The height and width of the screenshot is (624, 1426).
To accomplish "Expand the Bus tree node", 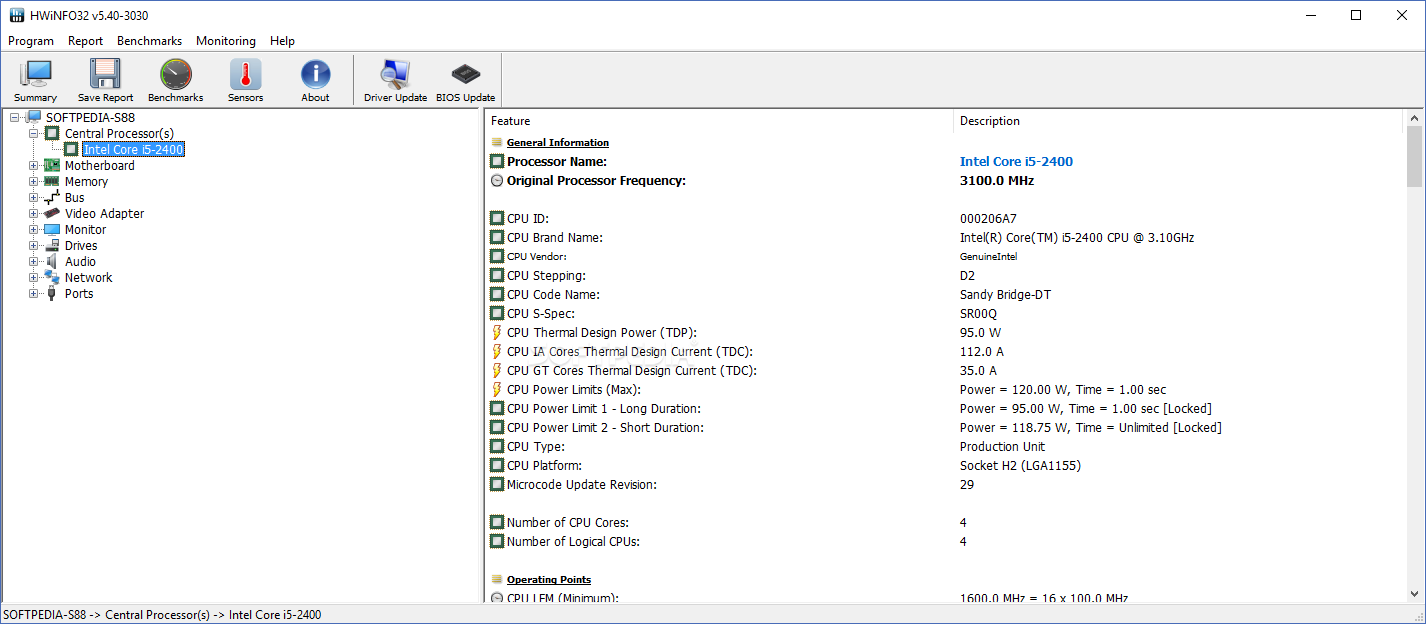I will (x=33, y=197).
